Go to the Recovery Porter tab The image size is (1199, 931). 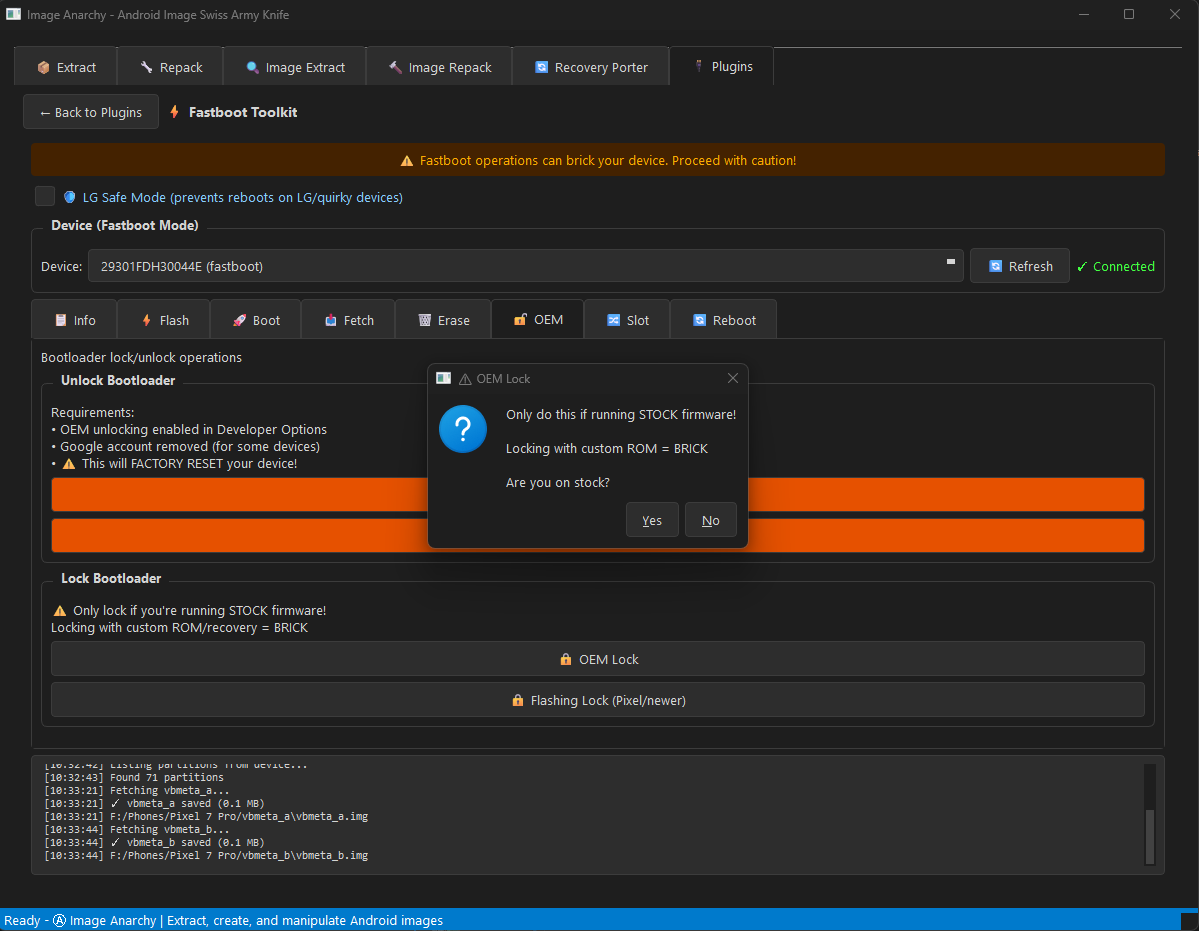coord(591,67)
